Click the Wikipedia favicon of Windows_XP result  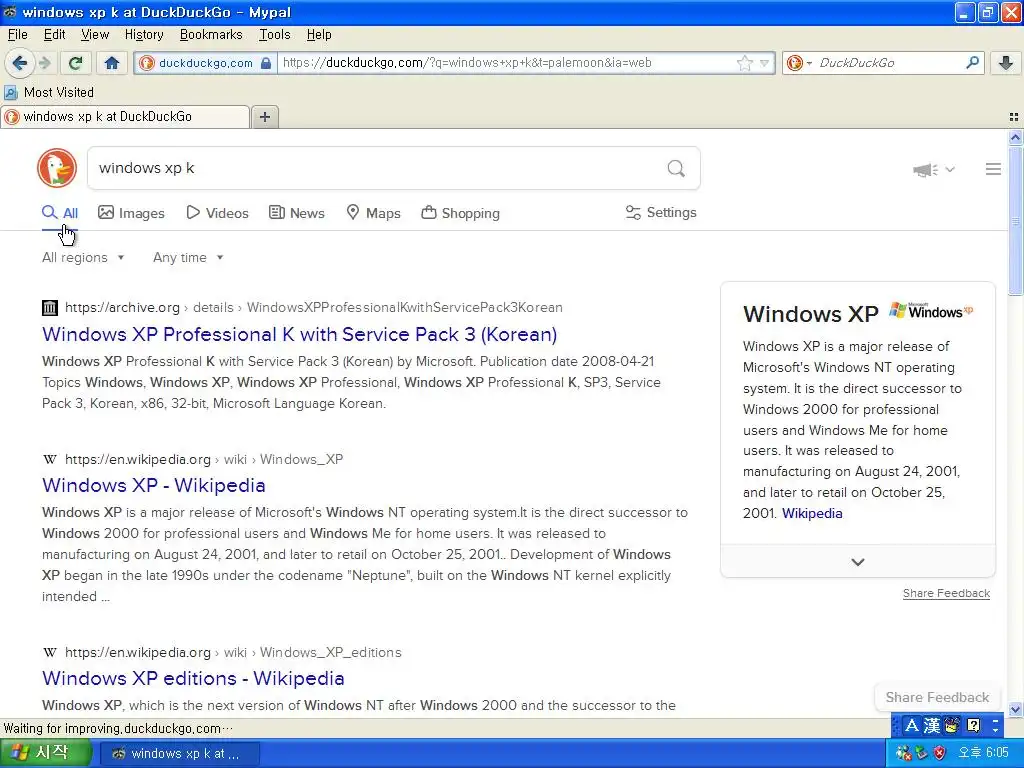50,459
